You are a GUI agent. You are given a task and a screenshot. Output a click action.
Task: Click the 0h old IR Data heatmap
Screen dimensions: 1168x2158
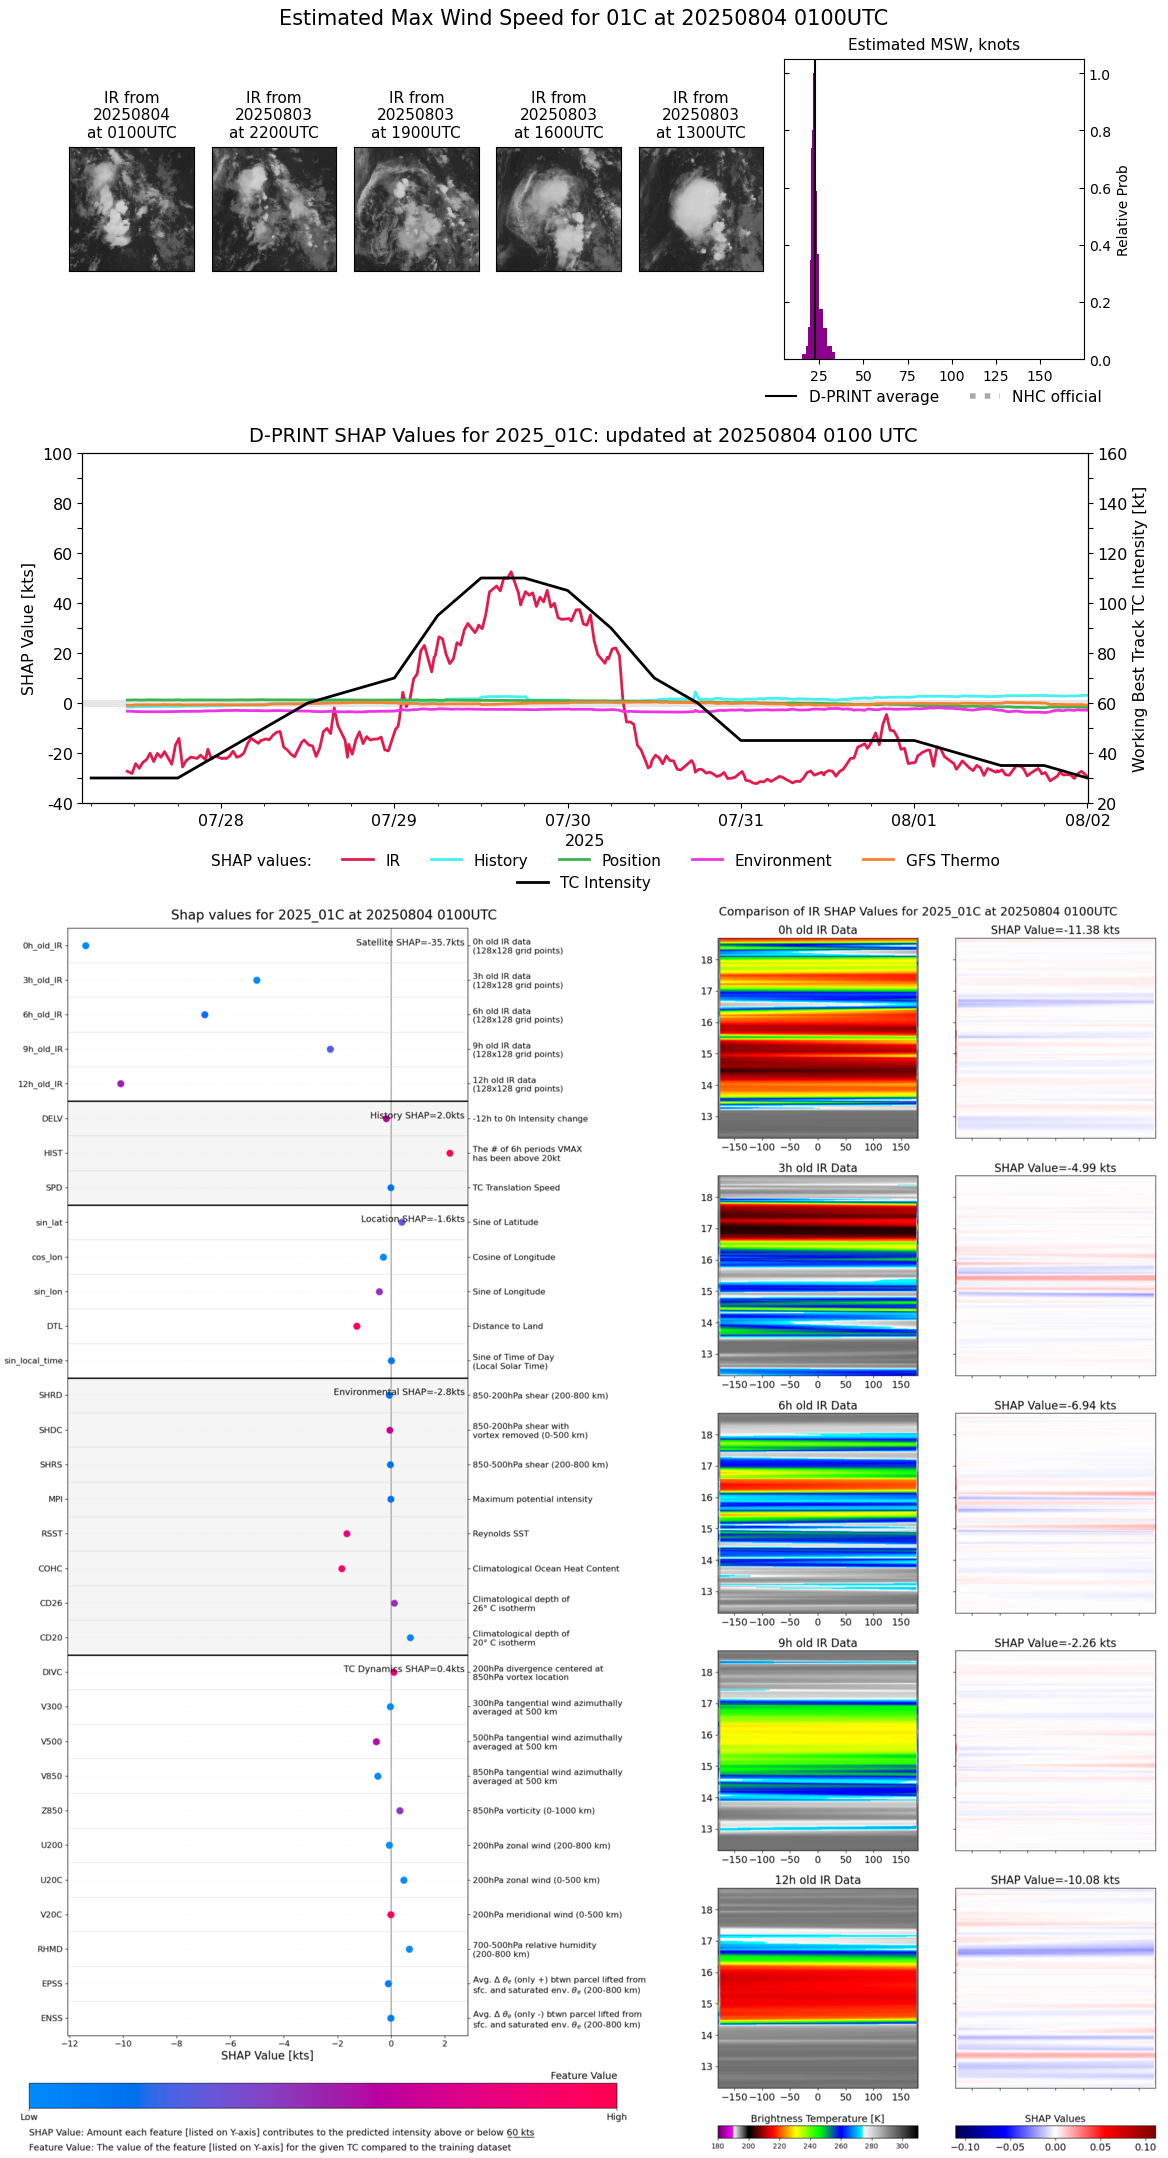(x=817, y=1037)
